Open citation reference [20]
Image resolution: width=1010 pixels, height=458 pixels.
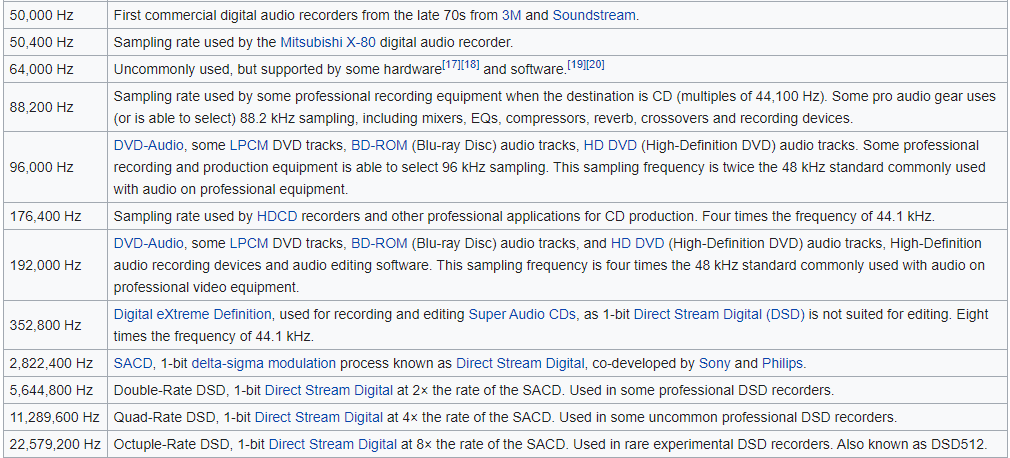595,64
